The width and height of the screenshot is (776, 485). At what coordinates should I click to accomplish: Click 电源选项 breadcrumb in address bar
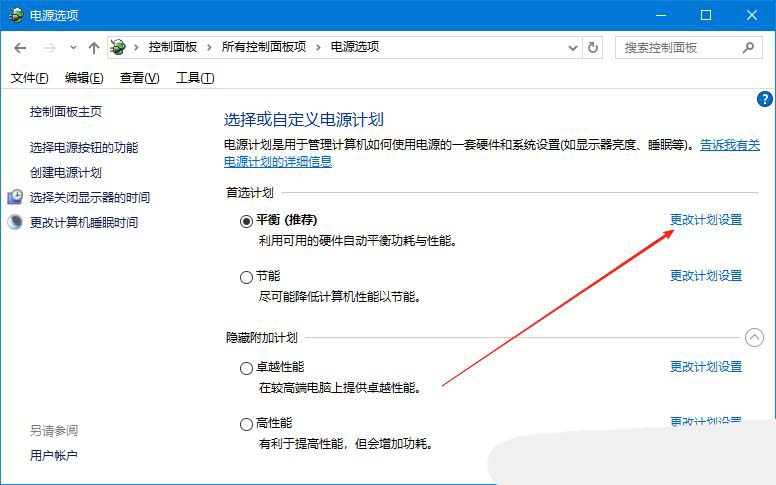click(x=355, y=47)
